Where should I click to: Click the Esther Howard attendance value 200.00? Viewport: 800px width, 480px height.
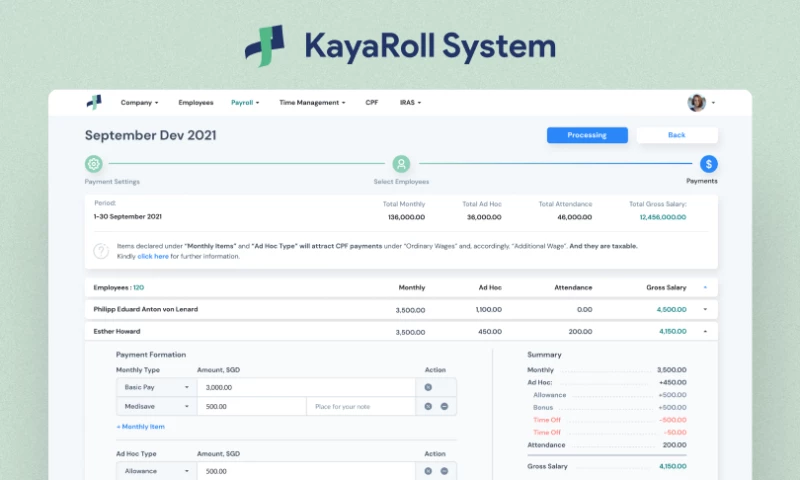(581, 332)
